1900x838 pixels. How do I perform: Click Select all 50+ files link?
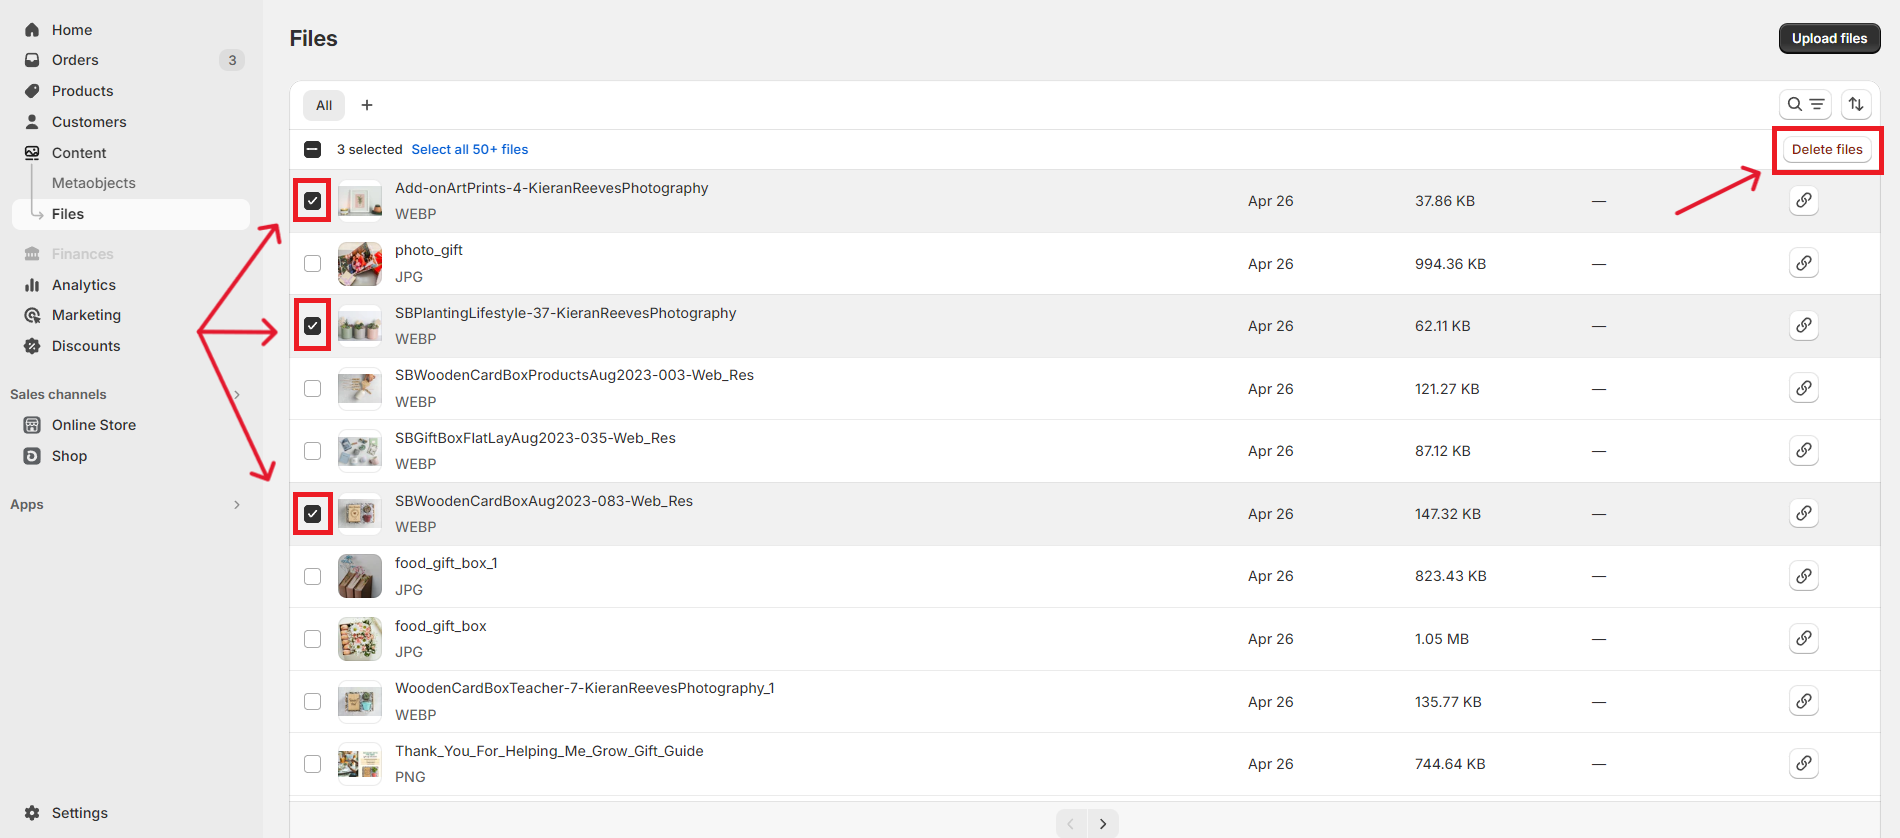point(469,149)
